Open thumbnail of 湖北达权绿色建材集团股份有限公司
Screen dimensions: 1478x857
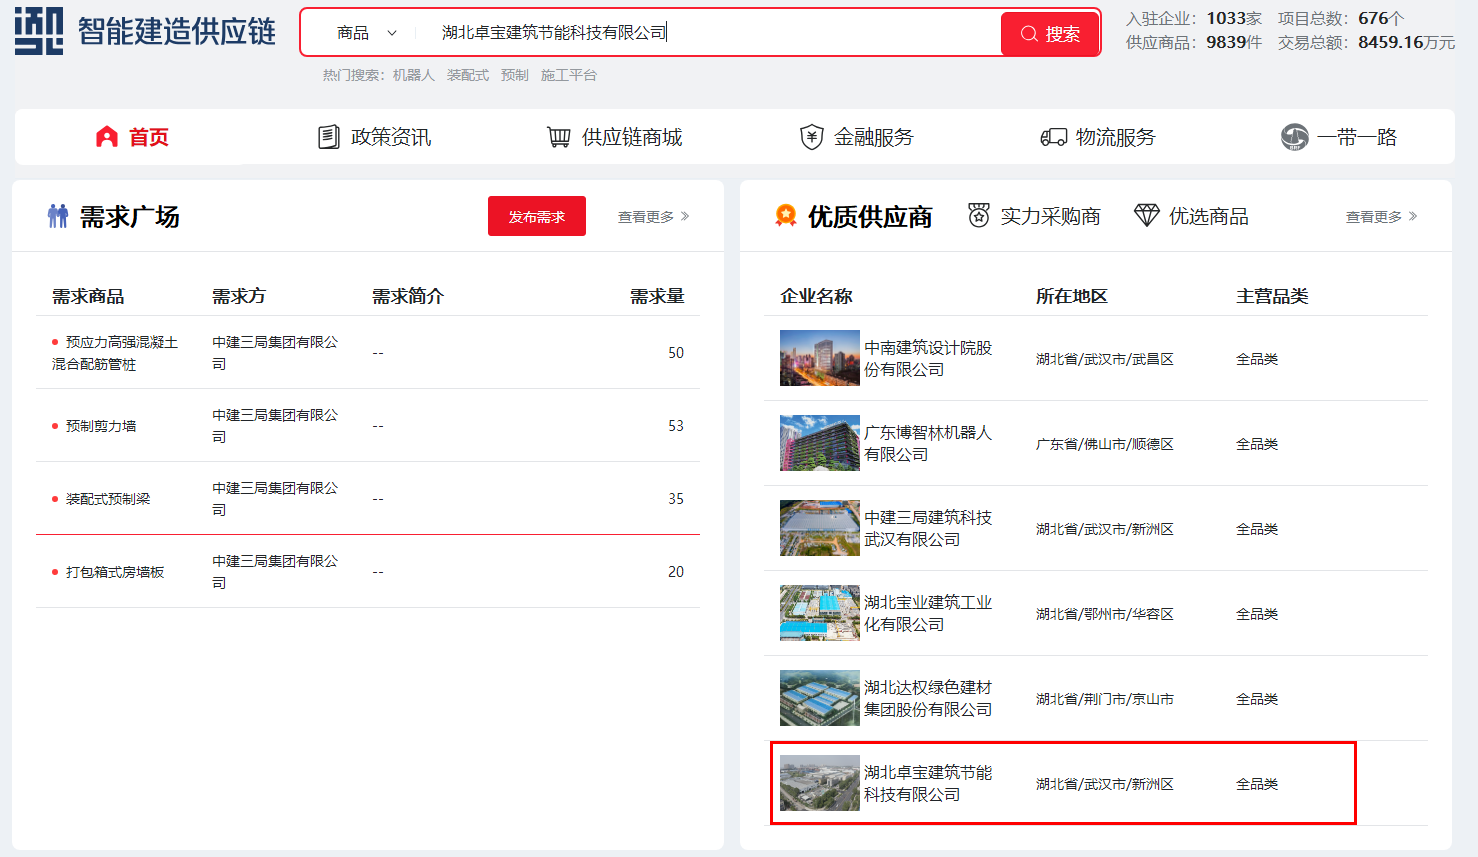point(820,698)
